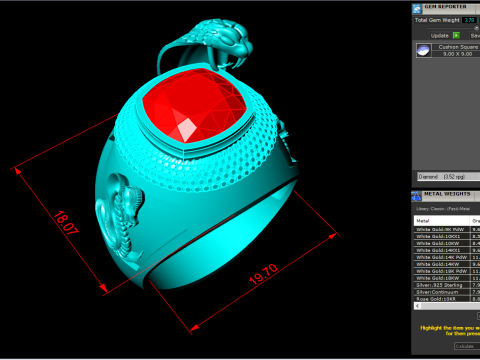Click the Total Gem Weight value field
This screenshot has height=360, width=480.
coord(470,20)
